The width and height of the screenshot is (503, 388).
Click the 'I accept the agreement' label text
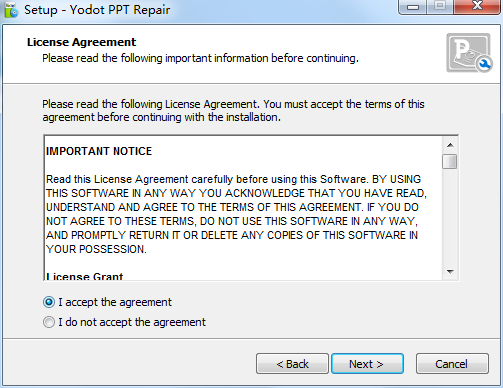115,302
